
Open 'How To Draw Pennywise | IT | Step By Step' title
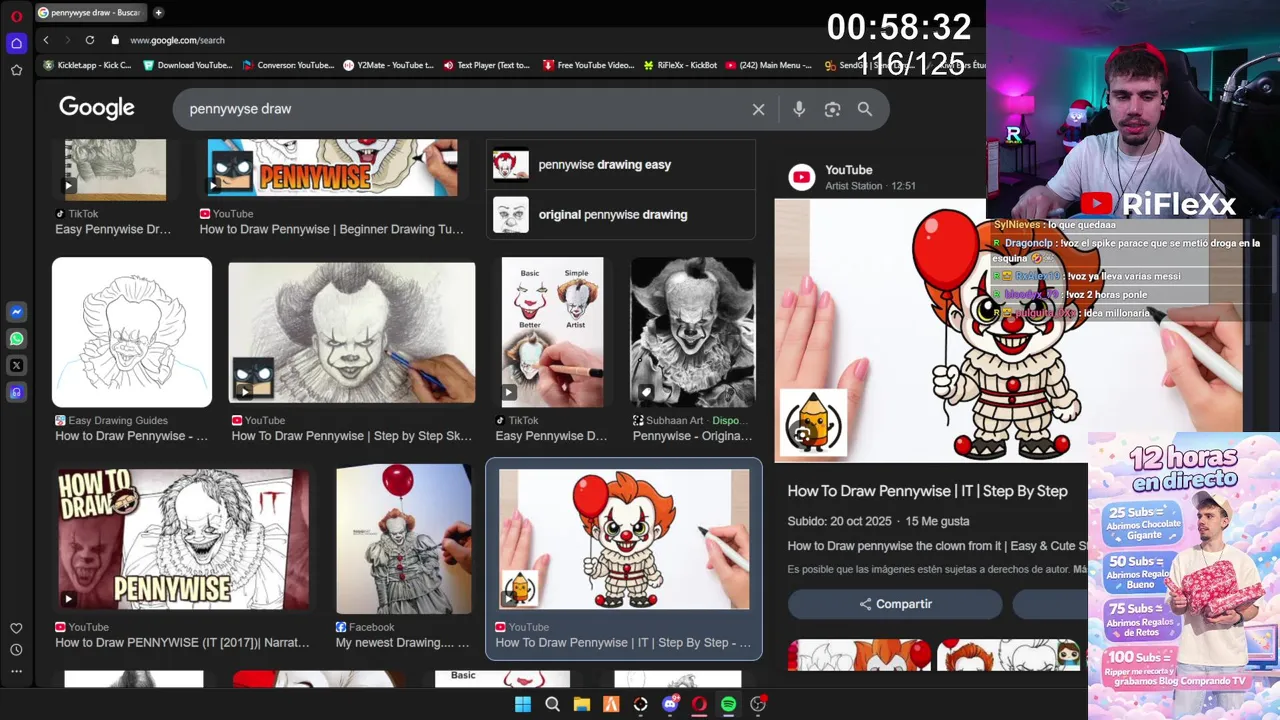[x=927, y=491]
